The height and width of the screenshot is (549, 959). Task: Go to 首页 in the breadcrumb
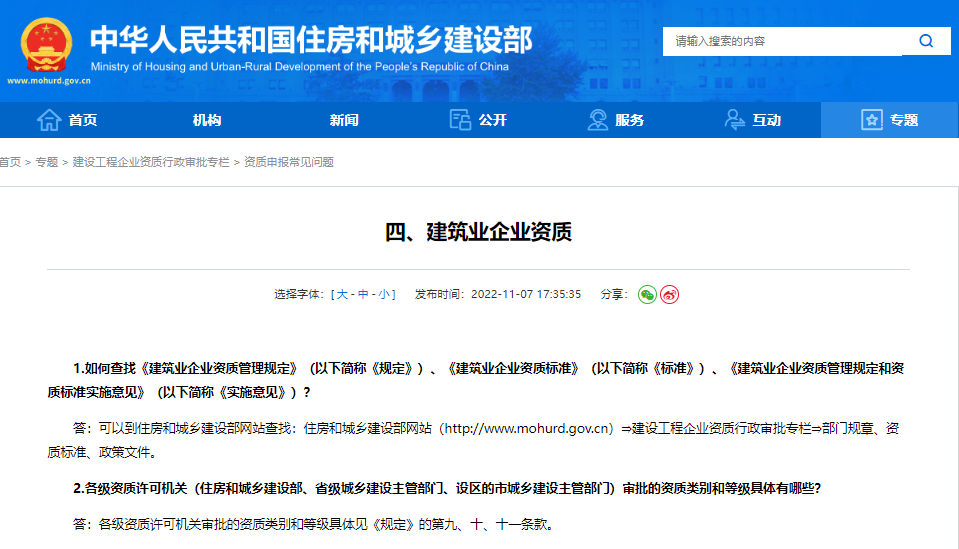click(x=10, y=162)
